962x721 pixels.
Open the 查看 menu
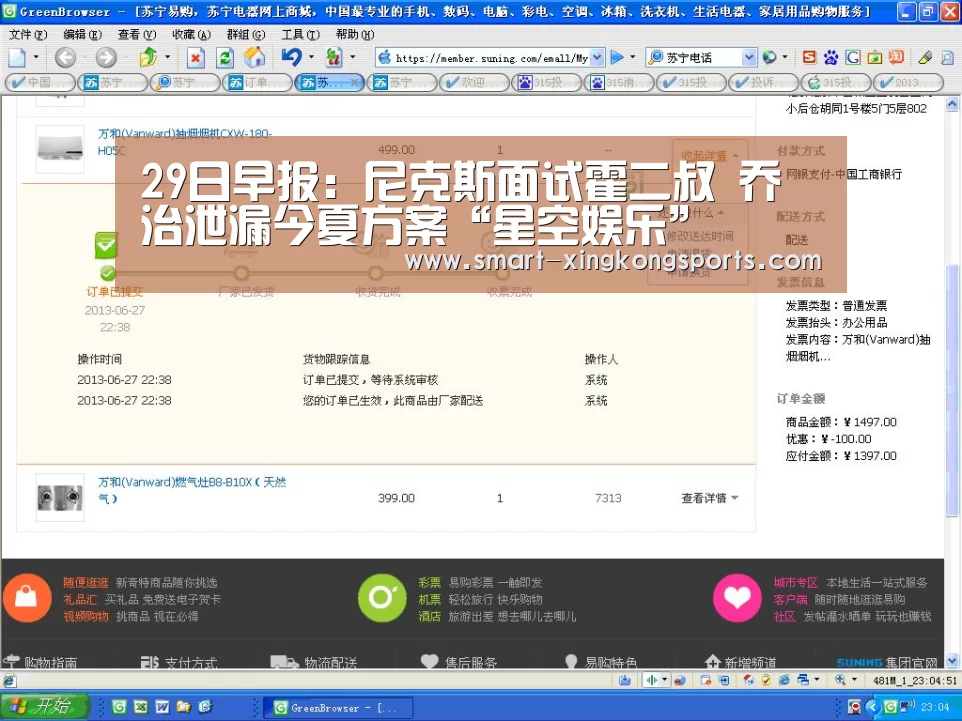[x=136, y=34]
